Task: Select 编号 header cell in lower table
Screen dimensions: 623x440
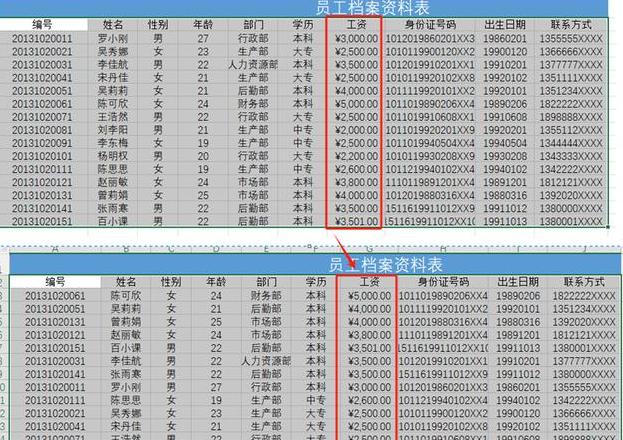Action: 55,282
